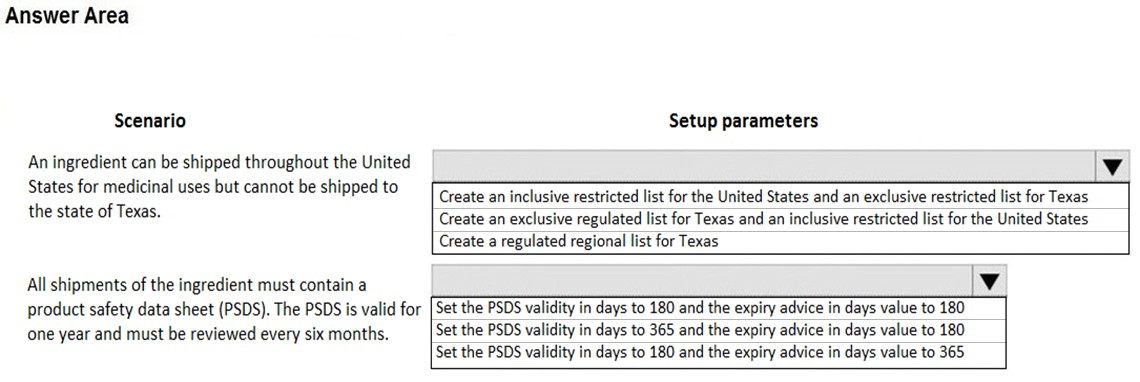Expand the PSDS validity scenario dropdown arrow
The width and height of the screenshot is (1140, 382).
(989, 281)
